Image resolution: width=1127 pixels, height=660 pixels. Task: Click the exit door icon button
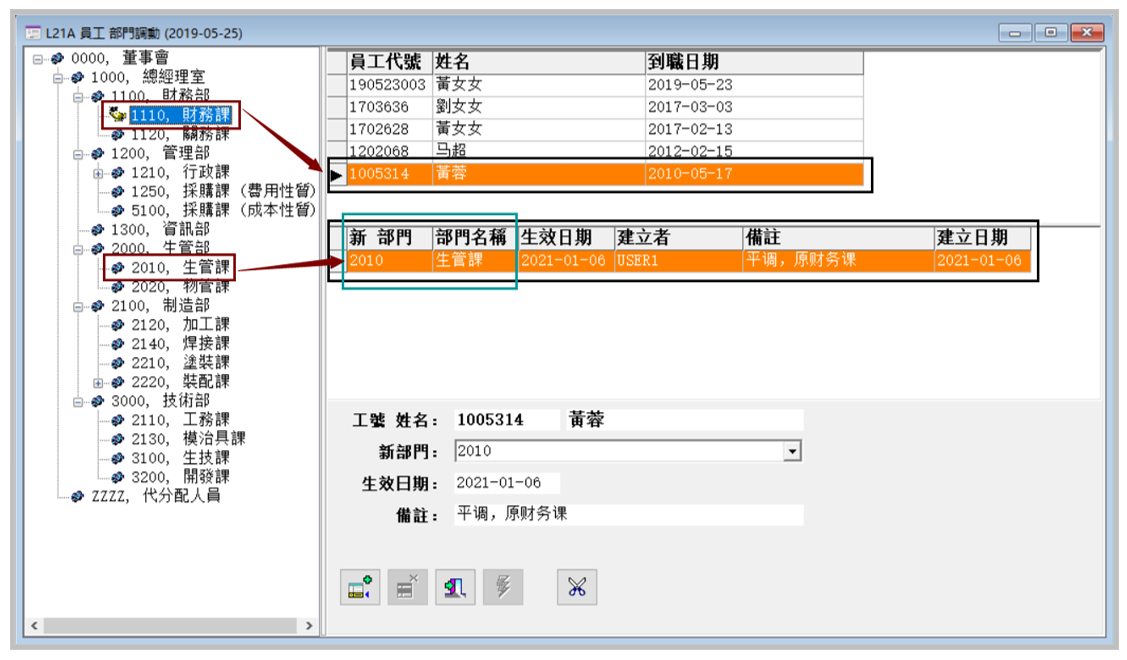[x=453, y=588]
